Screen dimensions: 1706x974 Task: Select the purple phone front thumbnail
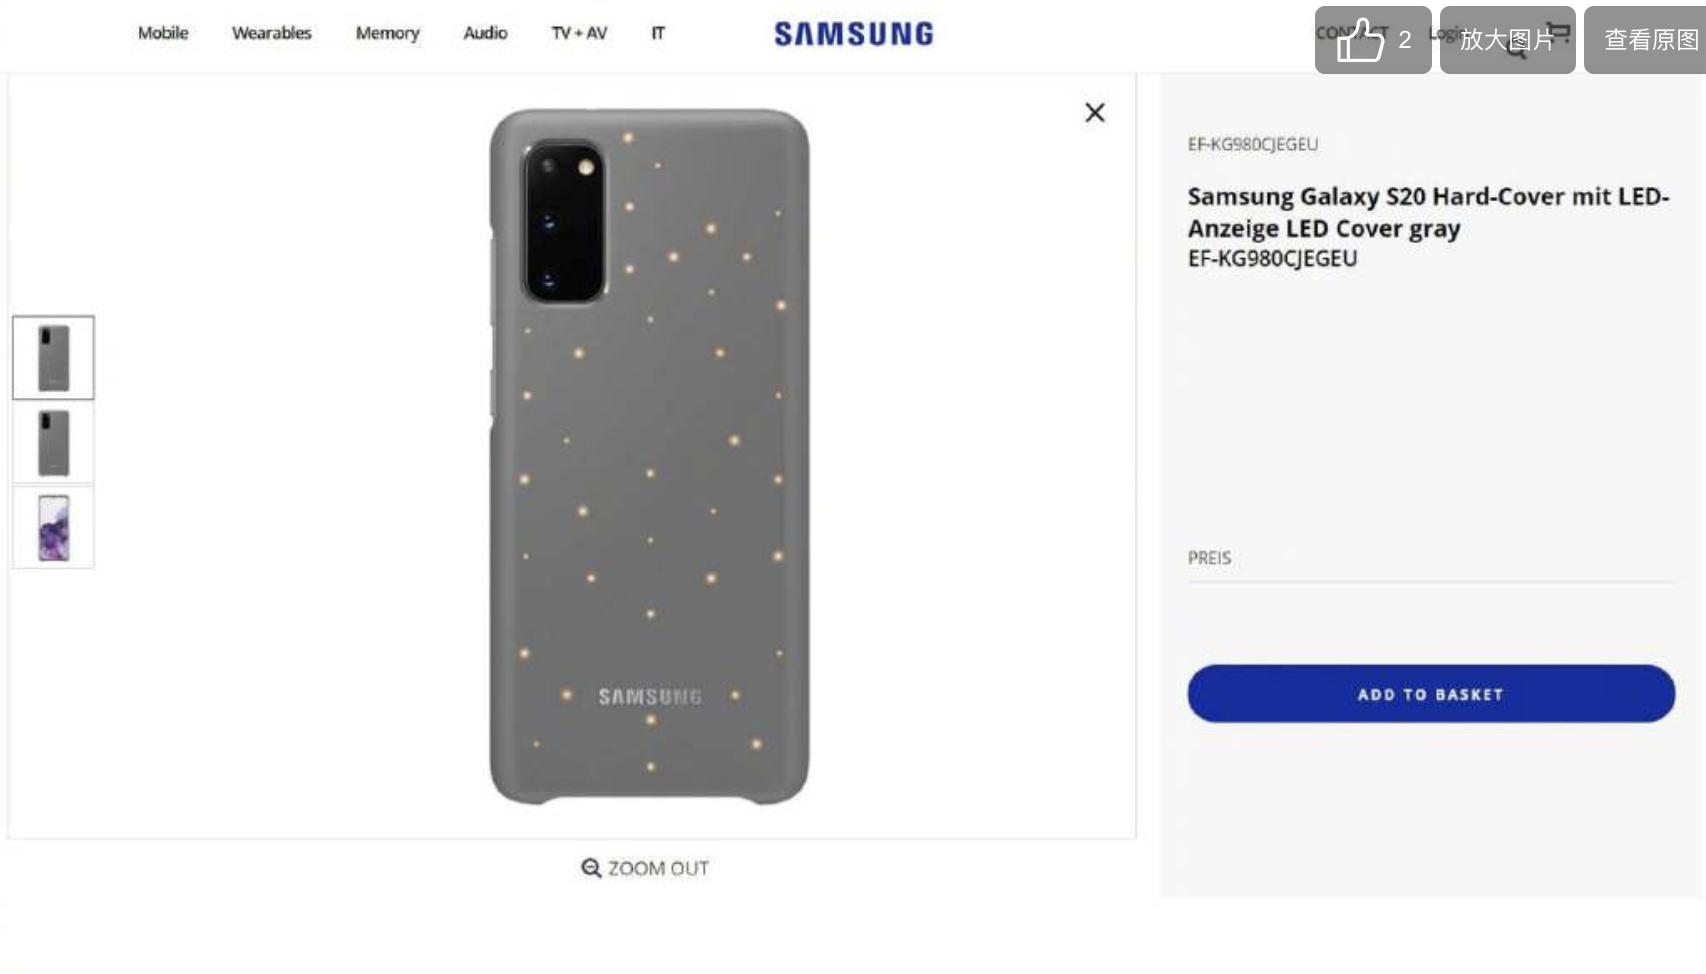pos(53,527)
